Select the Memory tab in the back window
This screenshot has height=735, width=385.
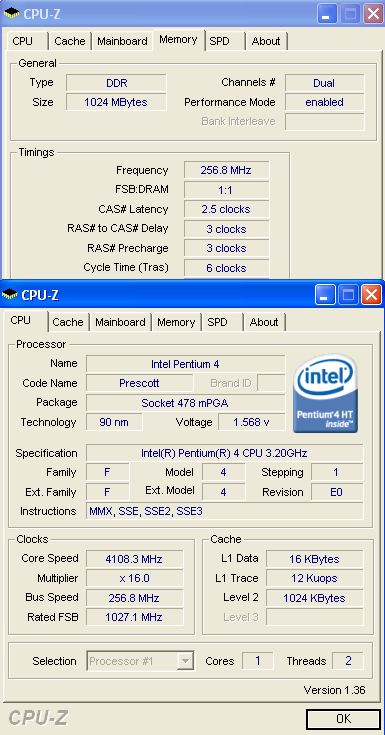[178, 40]
